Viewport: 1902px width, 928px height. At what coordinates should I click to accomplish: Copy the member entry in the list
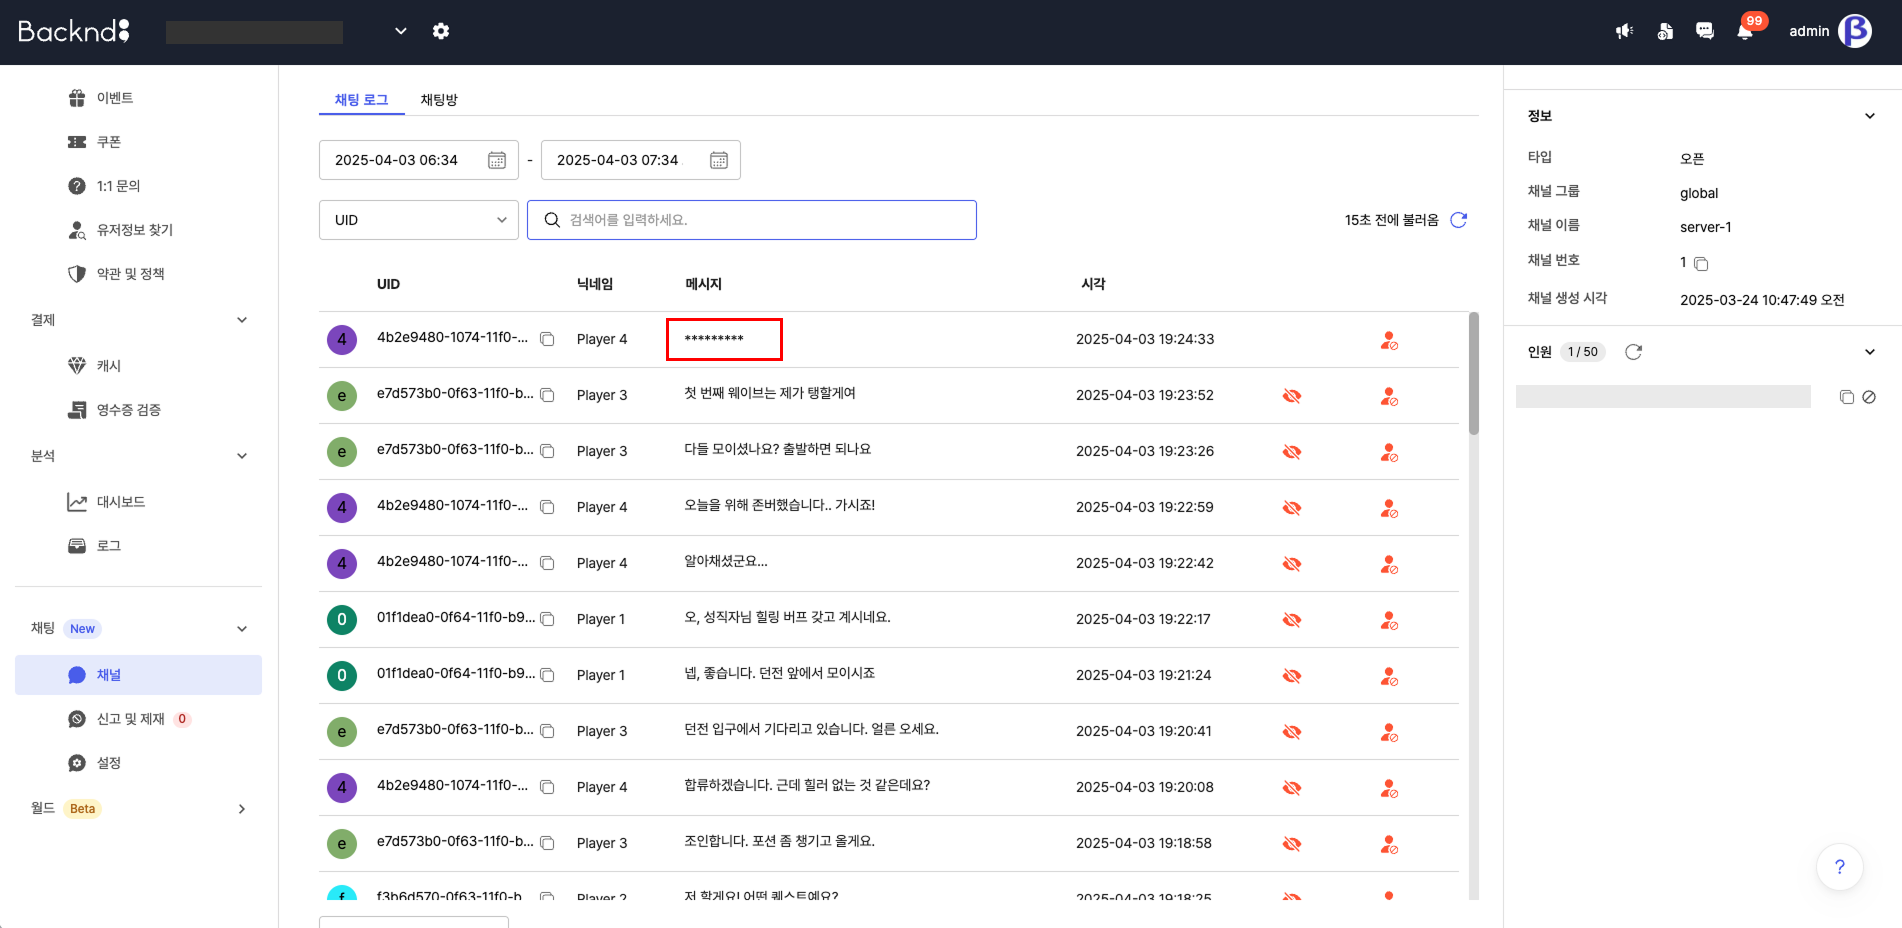coord(1847,397)
